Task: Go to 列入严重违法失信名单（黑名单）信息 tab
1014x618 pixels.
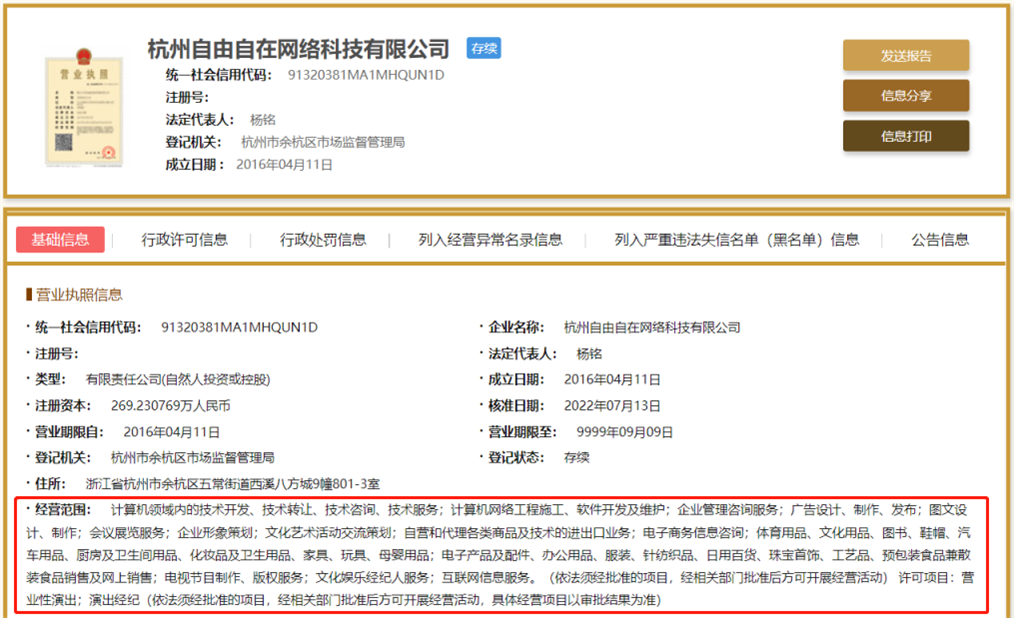Action: pyautogui.click(x=737, y=240)
